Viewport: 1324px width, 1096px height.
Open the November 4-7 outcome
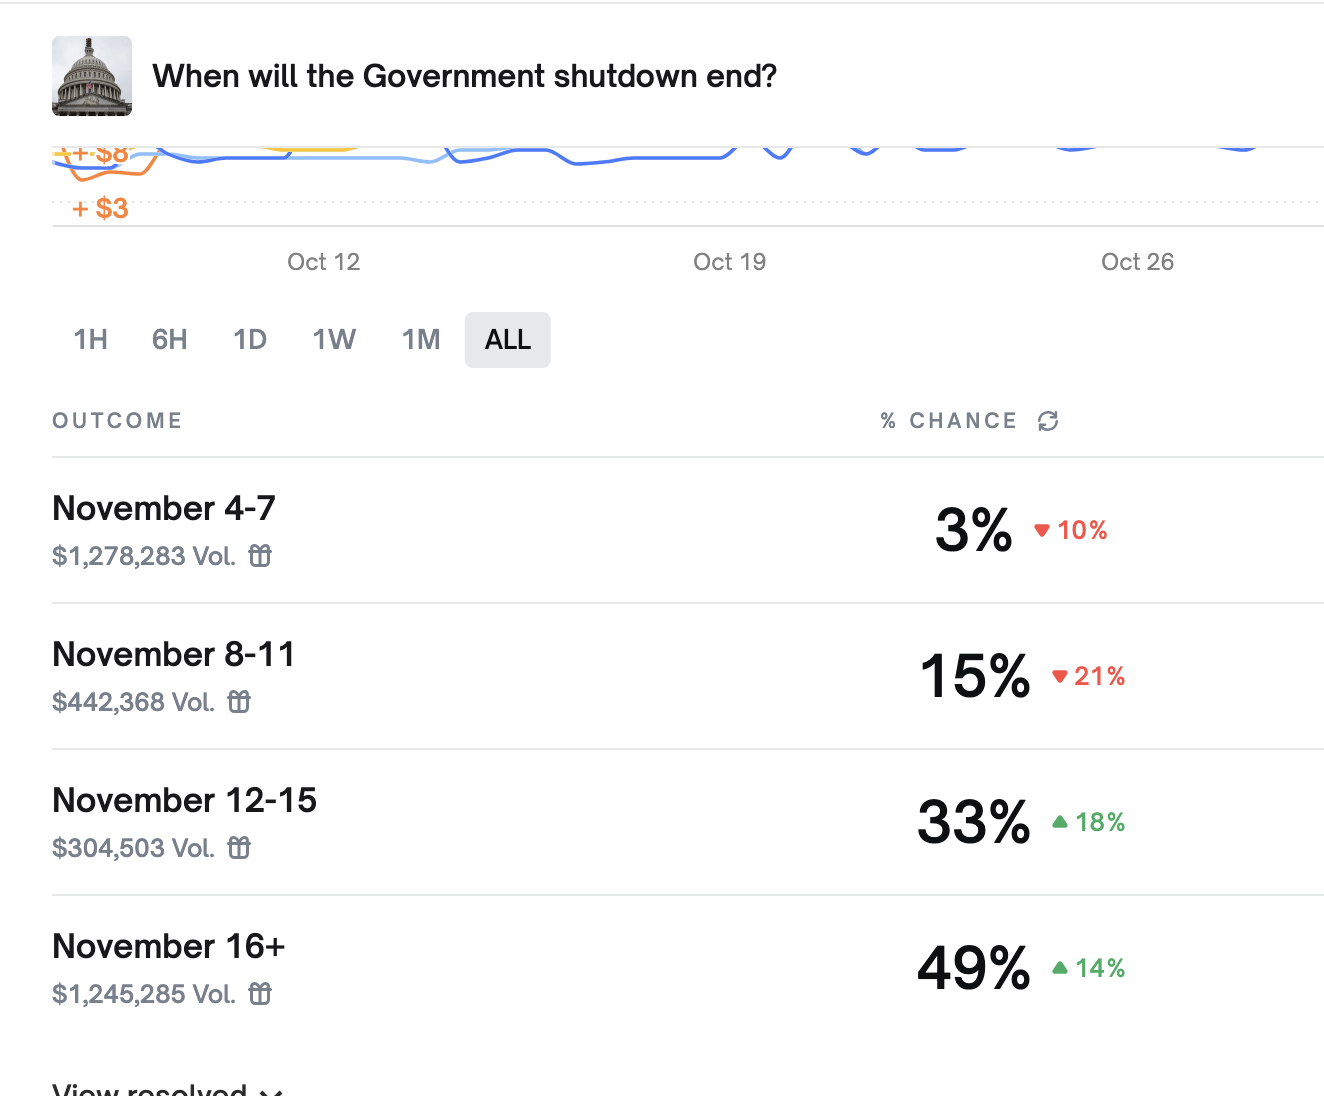pos(164,508)
